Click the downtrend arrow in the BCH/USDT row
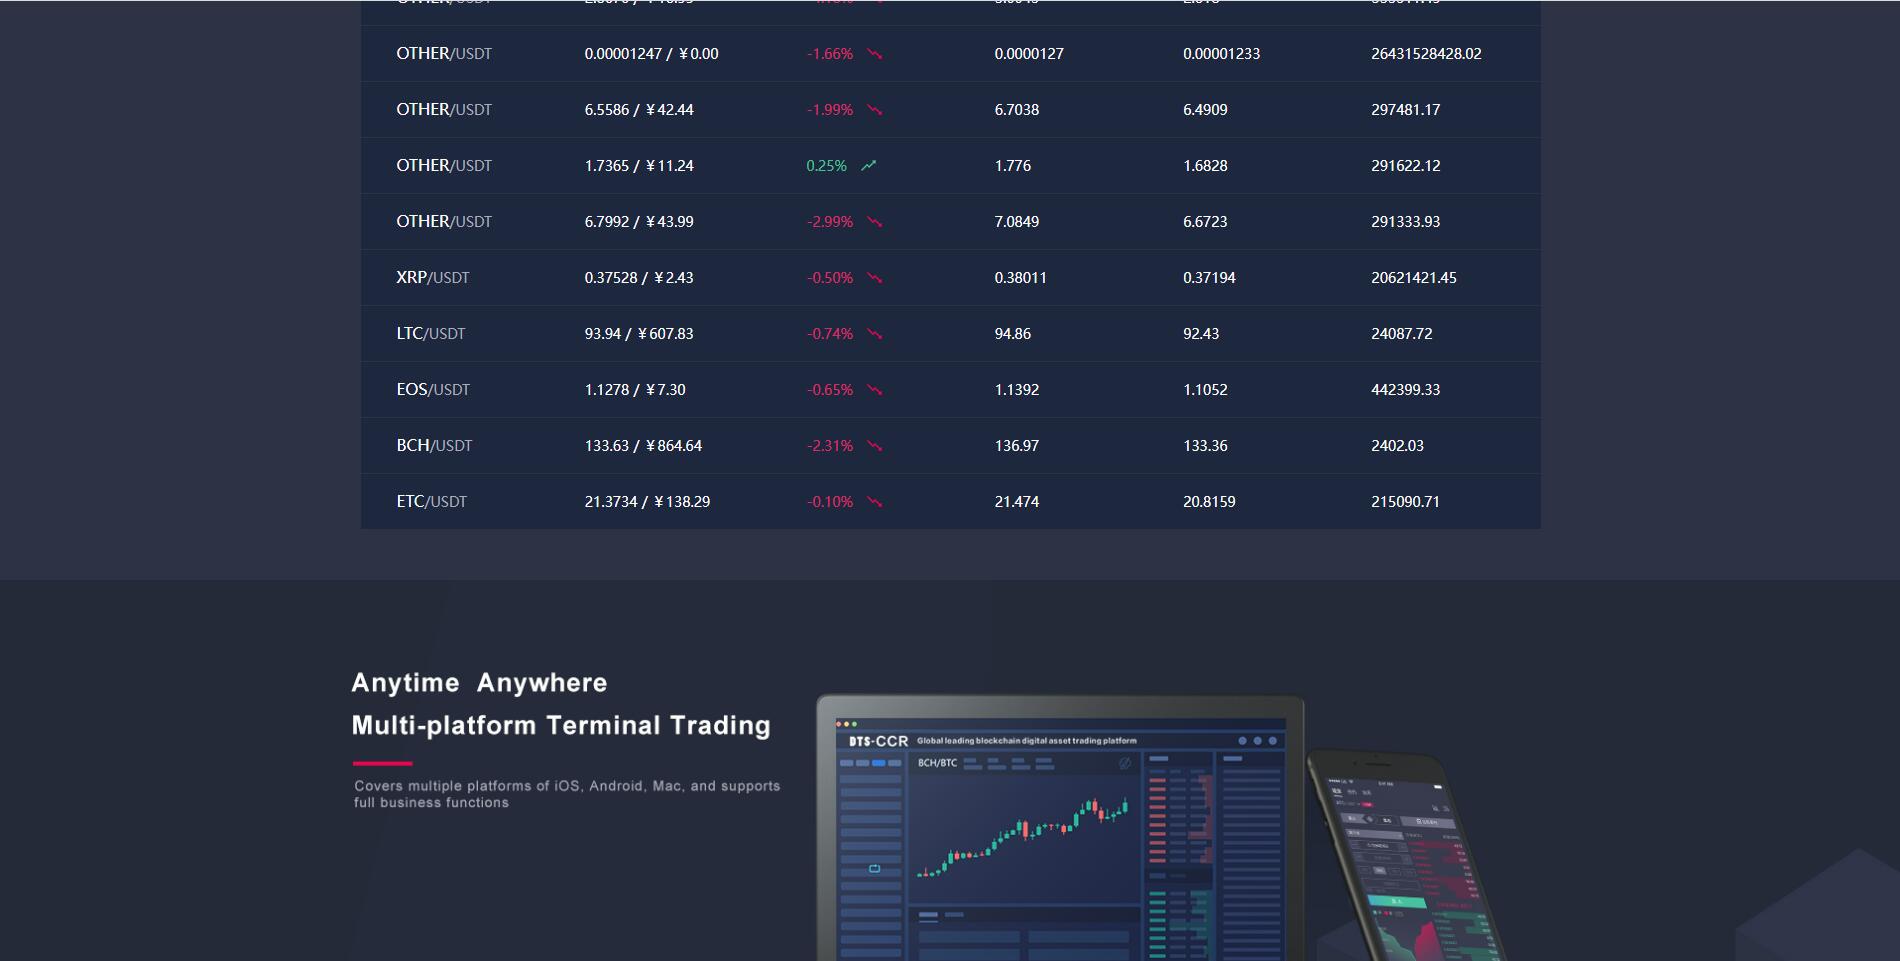This screenshot has width=1900, height=961. point(874,446)
